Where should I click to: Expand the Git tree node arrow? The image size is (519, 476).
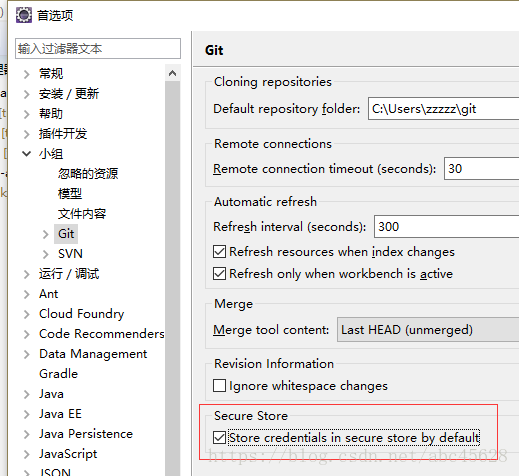46,234
